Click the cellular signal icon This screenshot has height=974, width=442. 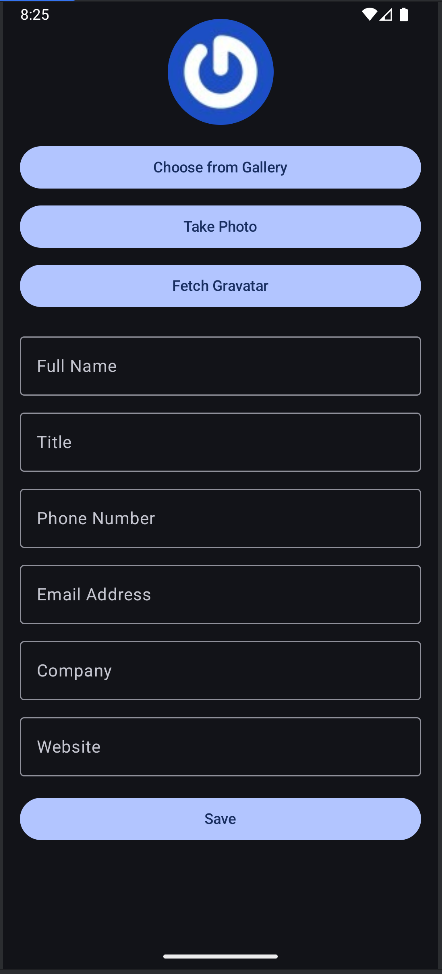386,14
